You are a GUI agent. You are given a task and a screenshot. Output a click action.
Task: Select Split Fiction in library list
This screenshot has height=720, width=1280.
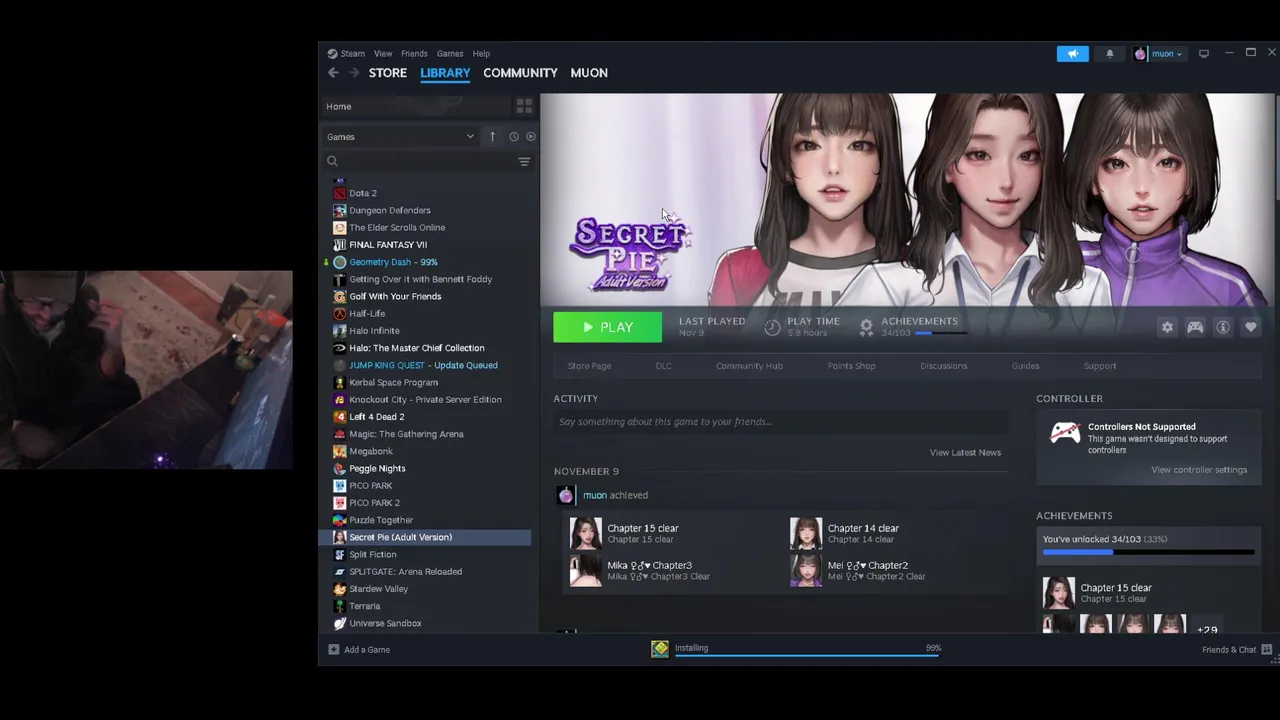click(x=373, y=555)
